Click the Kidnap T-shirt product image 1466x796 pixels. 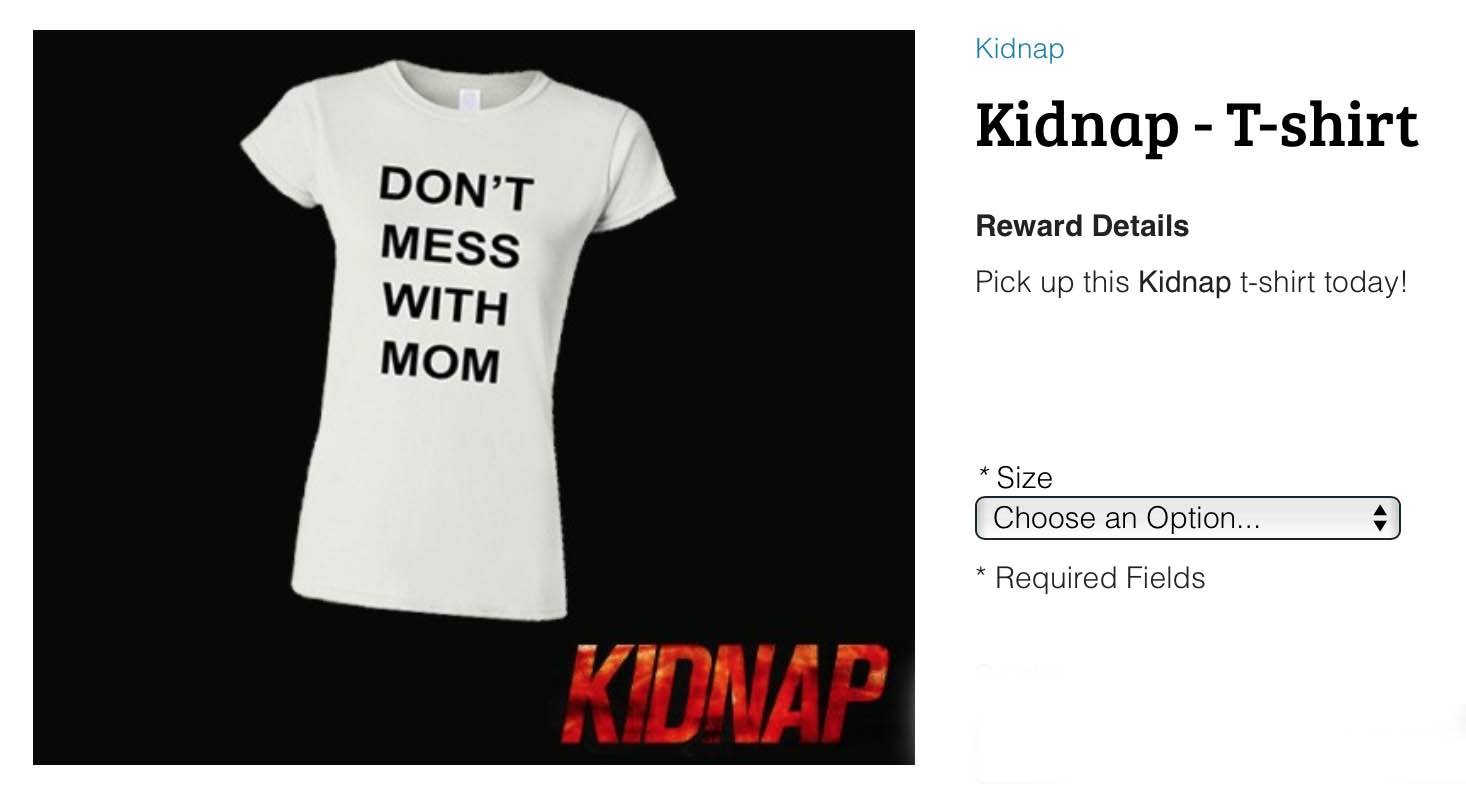click(474, 397)
